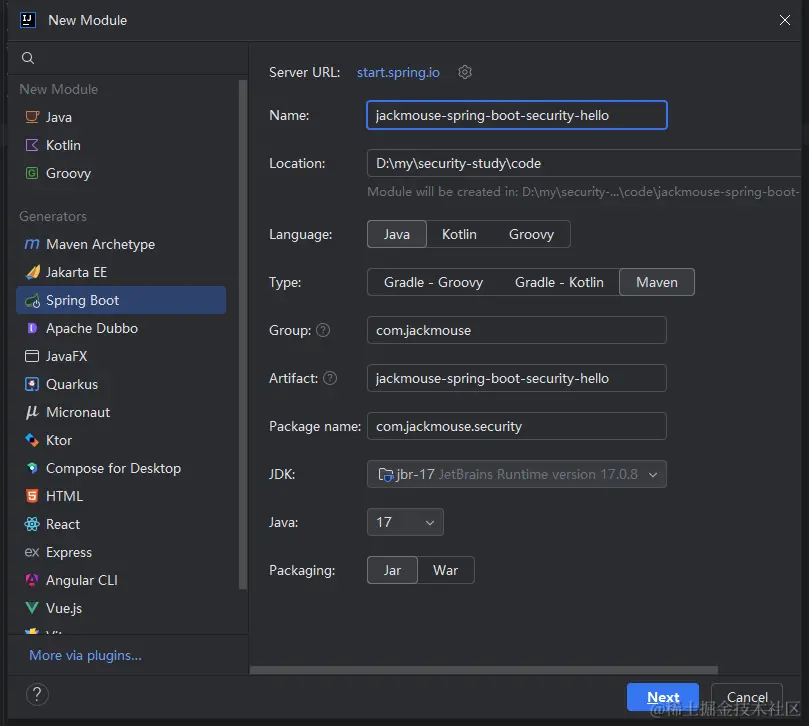The height and width of the screenshot is (726, 809).
Task: Click the Angular CLI icon
Action: click(x=32, y=580)
